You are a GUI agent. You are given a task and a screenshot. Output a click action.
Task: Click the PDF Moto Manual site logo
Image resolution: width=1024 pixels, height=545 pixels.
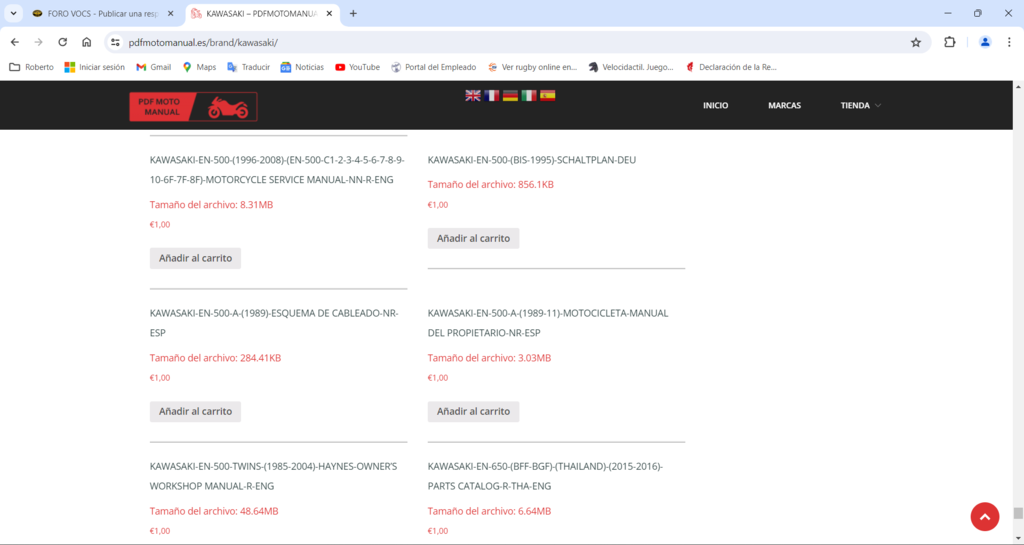[193, 106]
